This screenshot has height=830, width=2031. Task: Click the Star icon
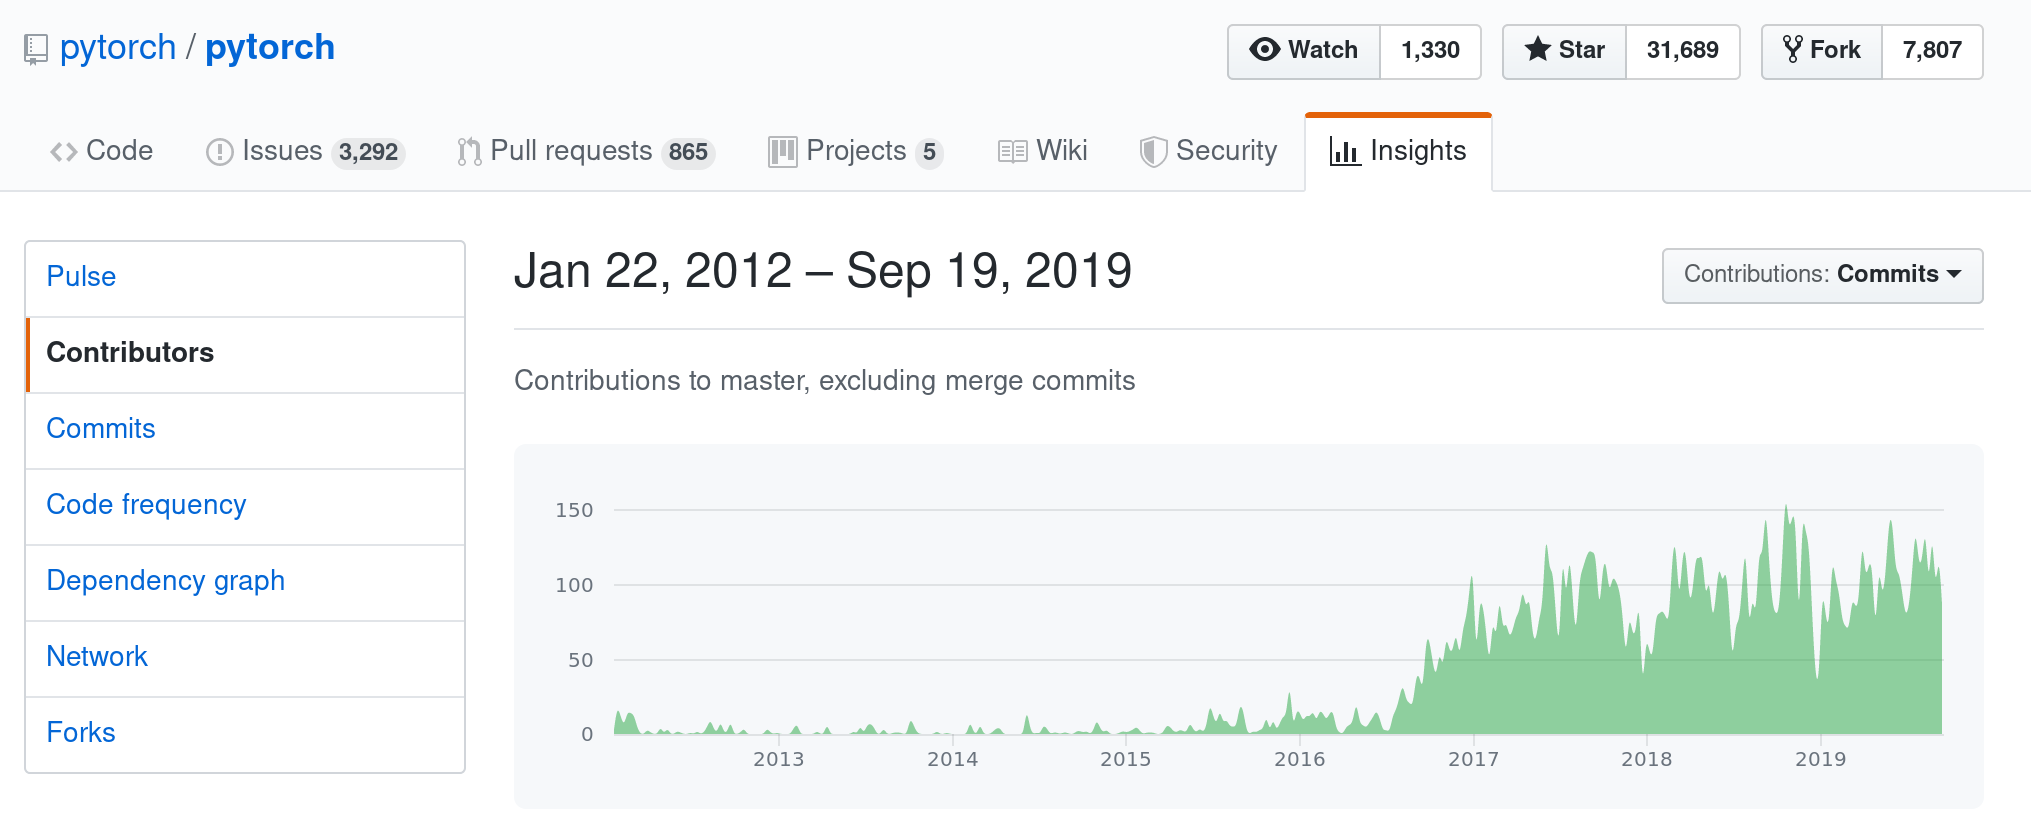coord(1538,49)
